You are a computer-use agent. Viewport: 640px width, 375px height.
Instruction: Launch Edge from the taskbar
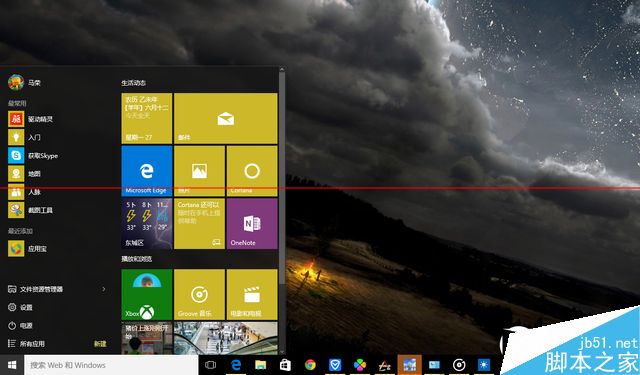coord(236,365)
